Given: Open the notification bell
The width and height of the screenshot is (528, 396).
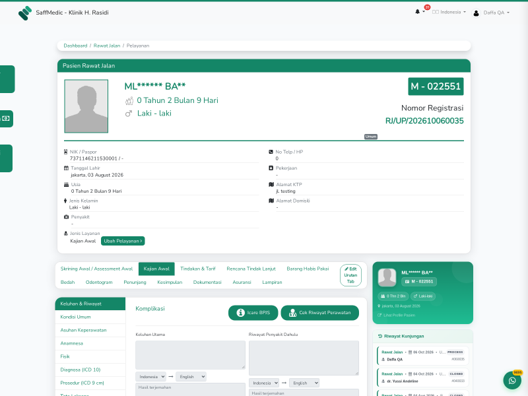Looking at the screenshot, I should tap(418, 12).
